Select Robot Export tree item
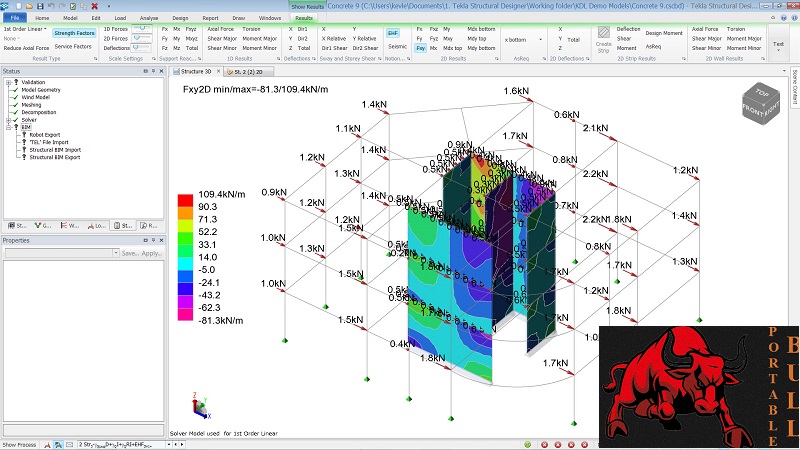The width and height of the screenshot is (800, 450). pyautogui.click(x=45, y=135)
